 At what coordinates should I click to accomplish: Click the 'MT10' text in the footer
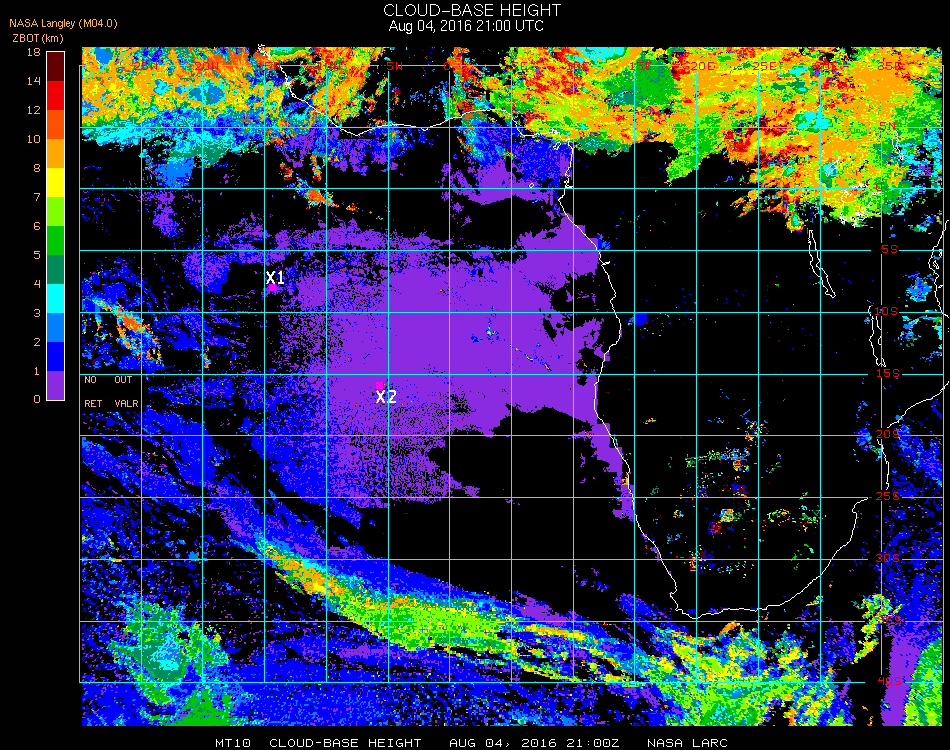(233, 743)
